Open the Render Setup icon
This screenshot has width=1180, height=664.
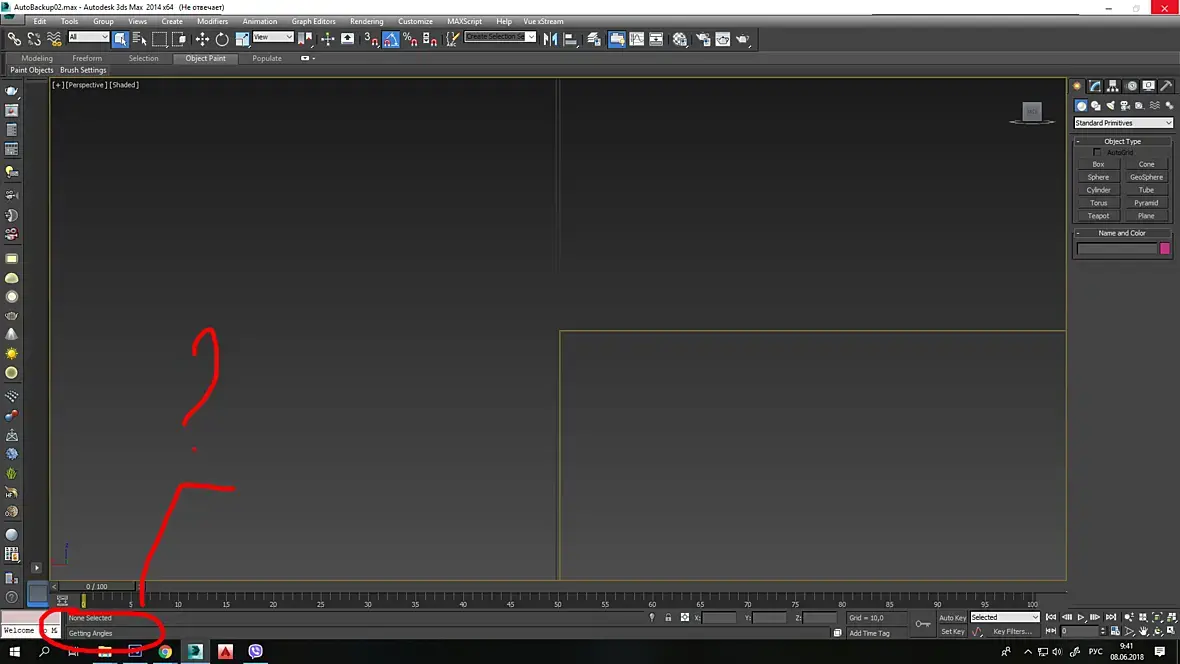pyautogui.click(x=703, y=39)
